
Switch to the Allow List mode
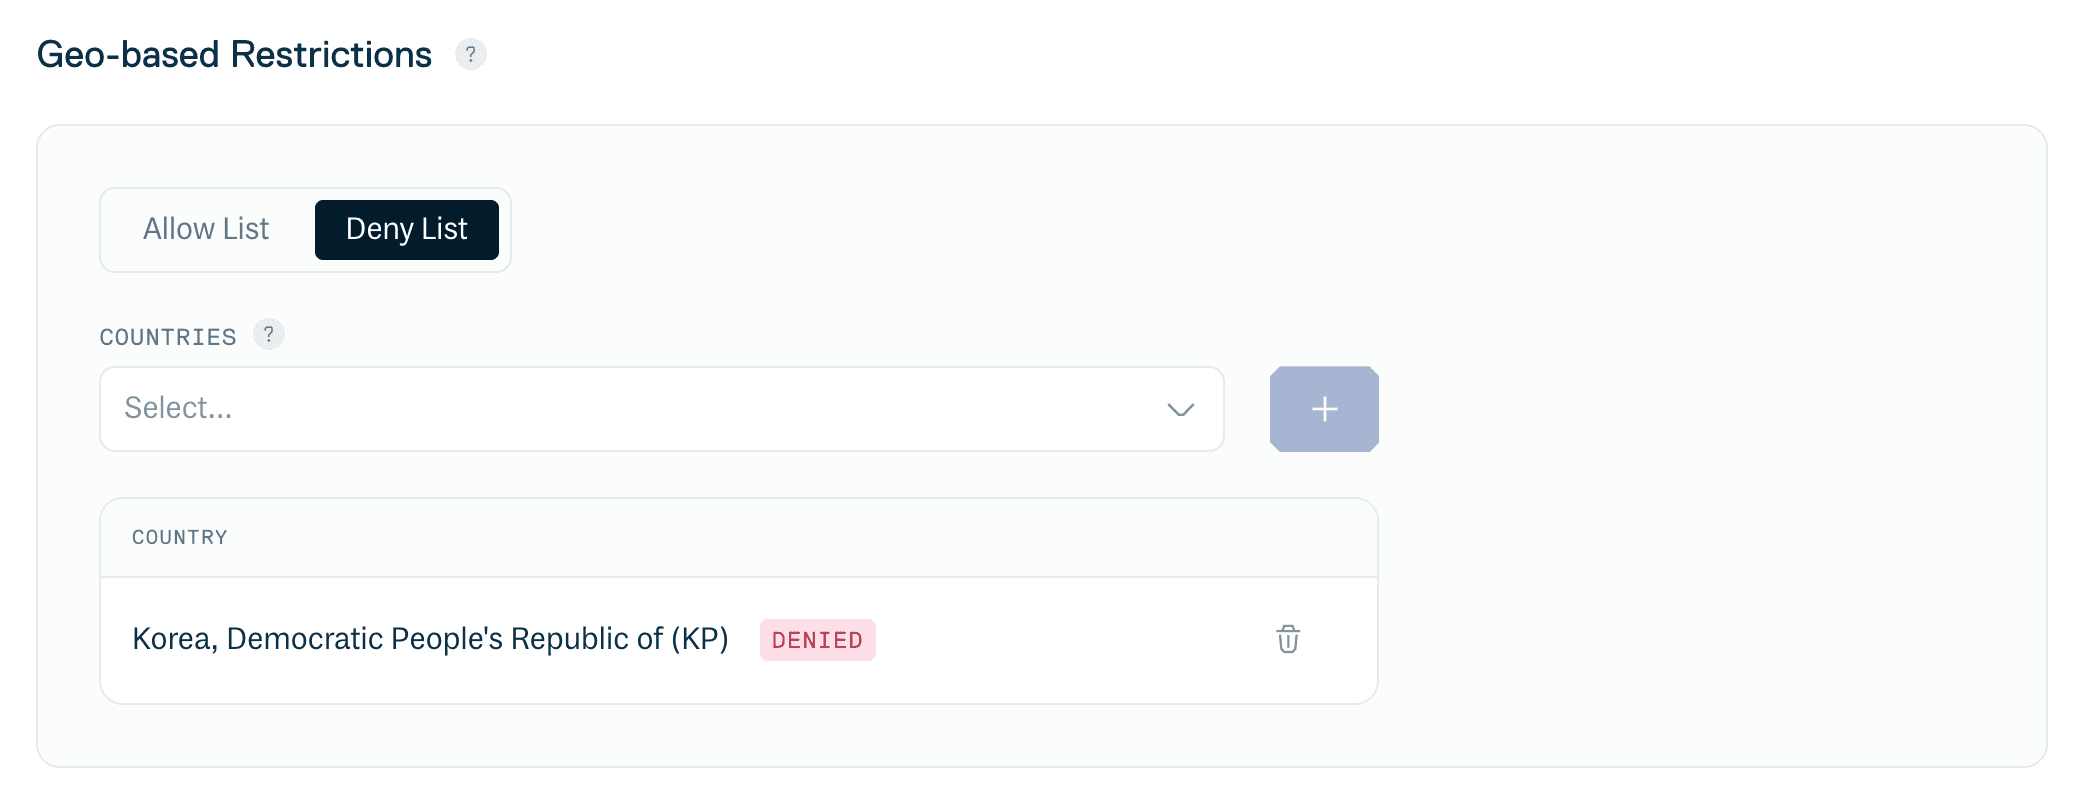[x=206, y=229]
